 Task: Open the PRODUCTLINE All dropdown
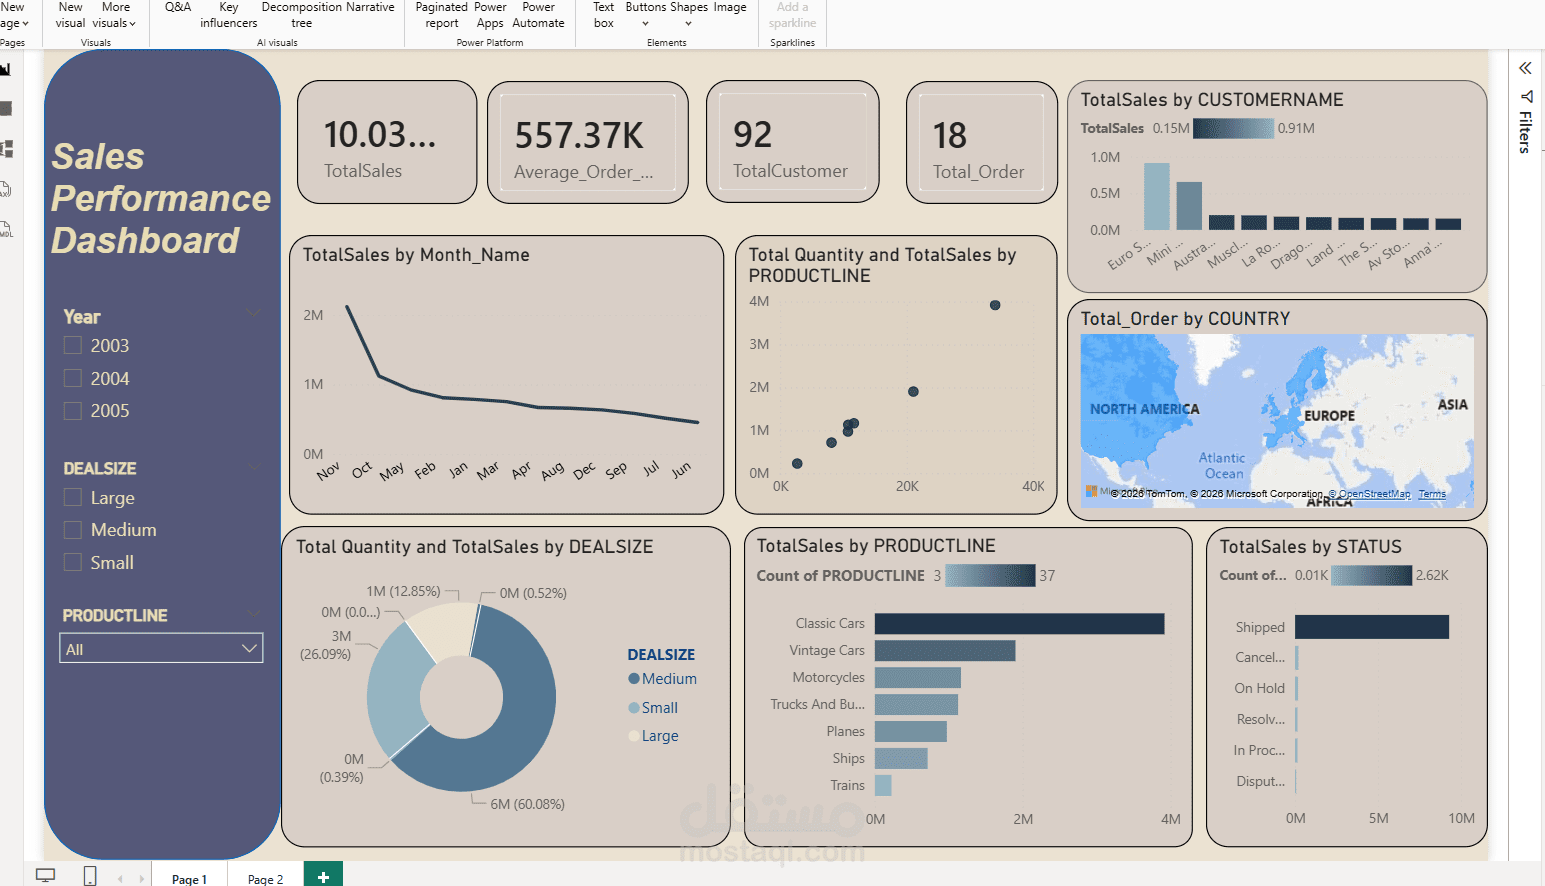pyautogui.click(x=161, y=648)
